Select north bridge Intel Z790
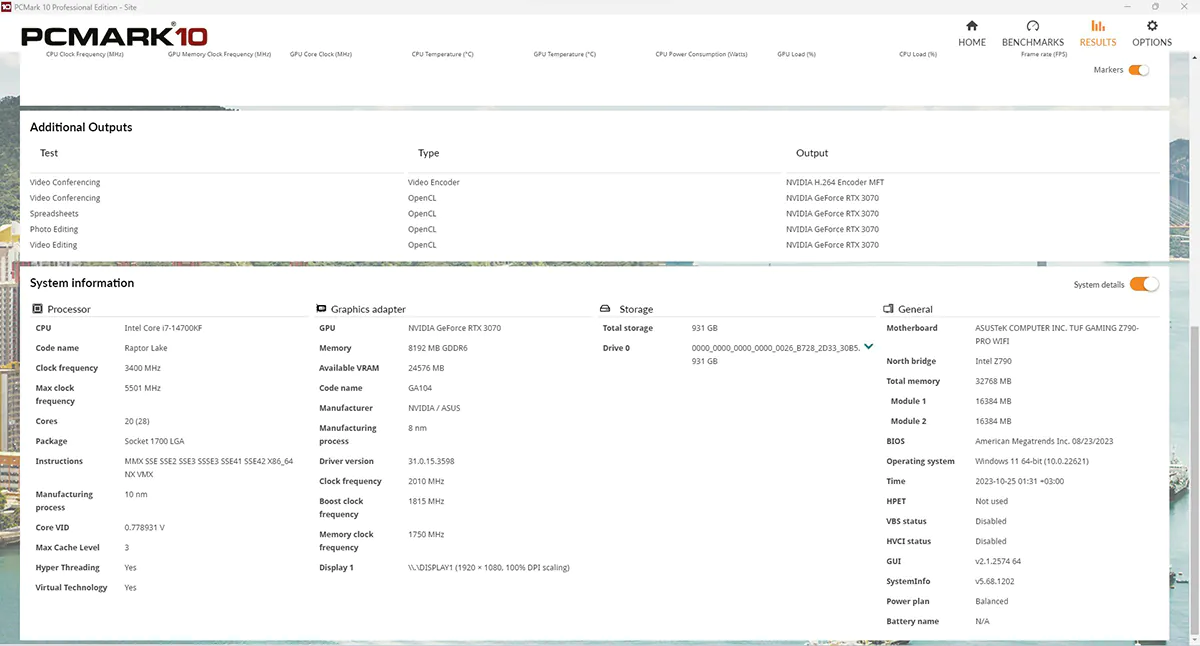 (995, 361)
